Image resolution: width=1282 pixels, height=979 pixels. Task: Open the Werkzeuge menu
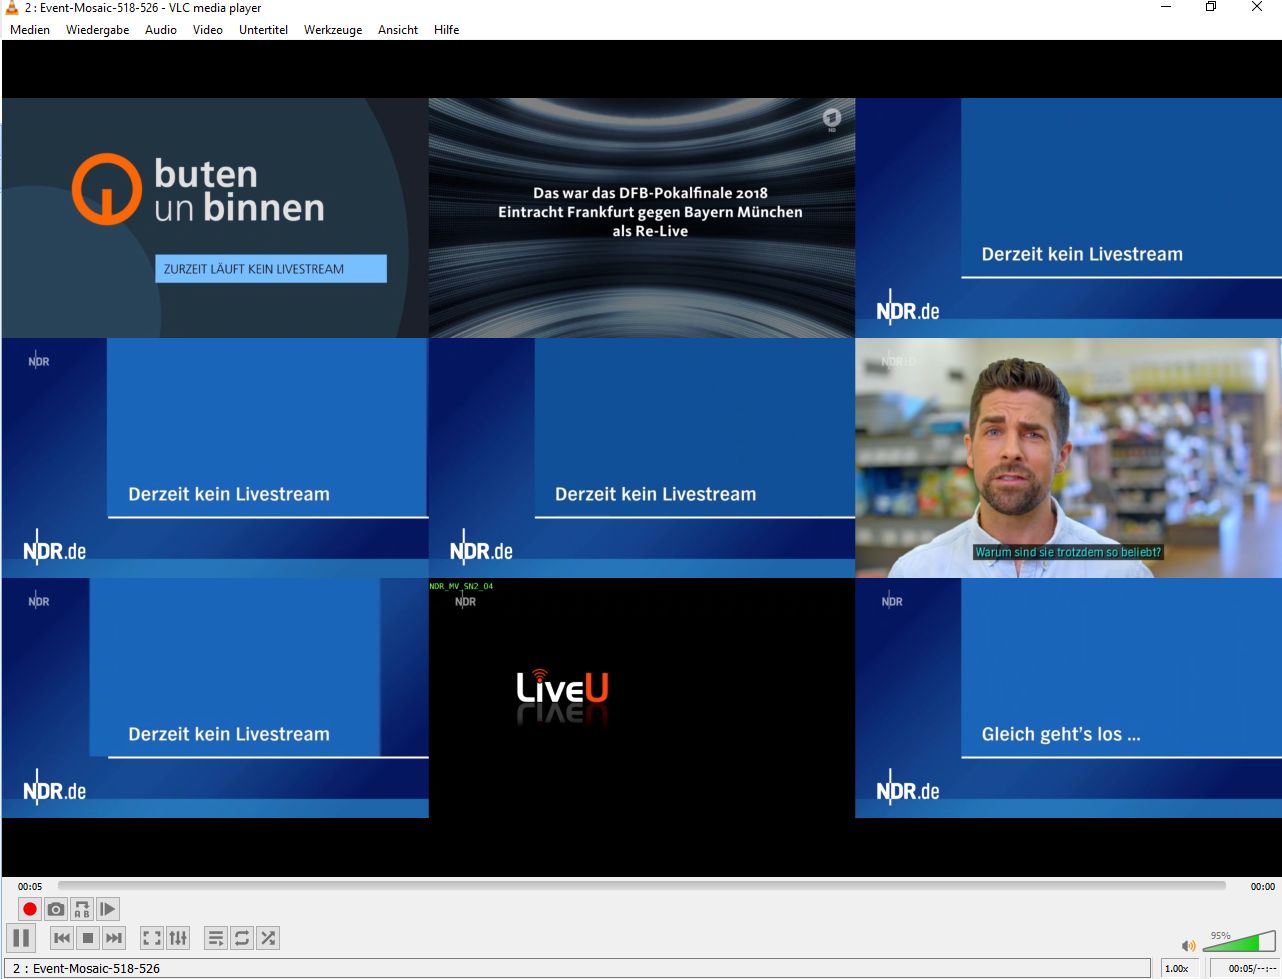pos(333,29)
